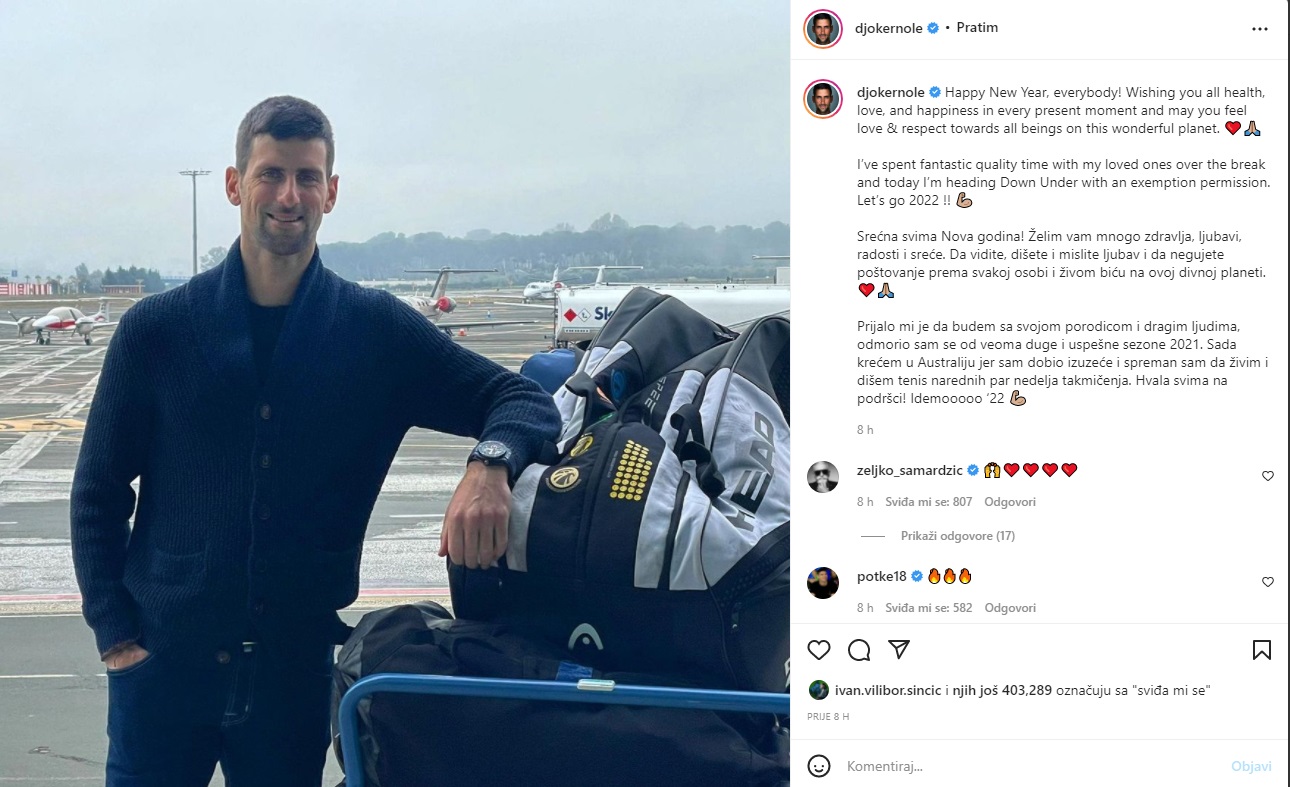Screen dimensions: 1290x787
Task: Open the emoji picker smiley icon
Action: tap(819, 766)
